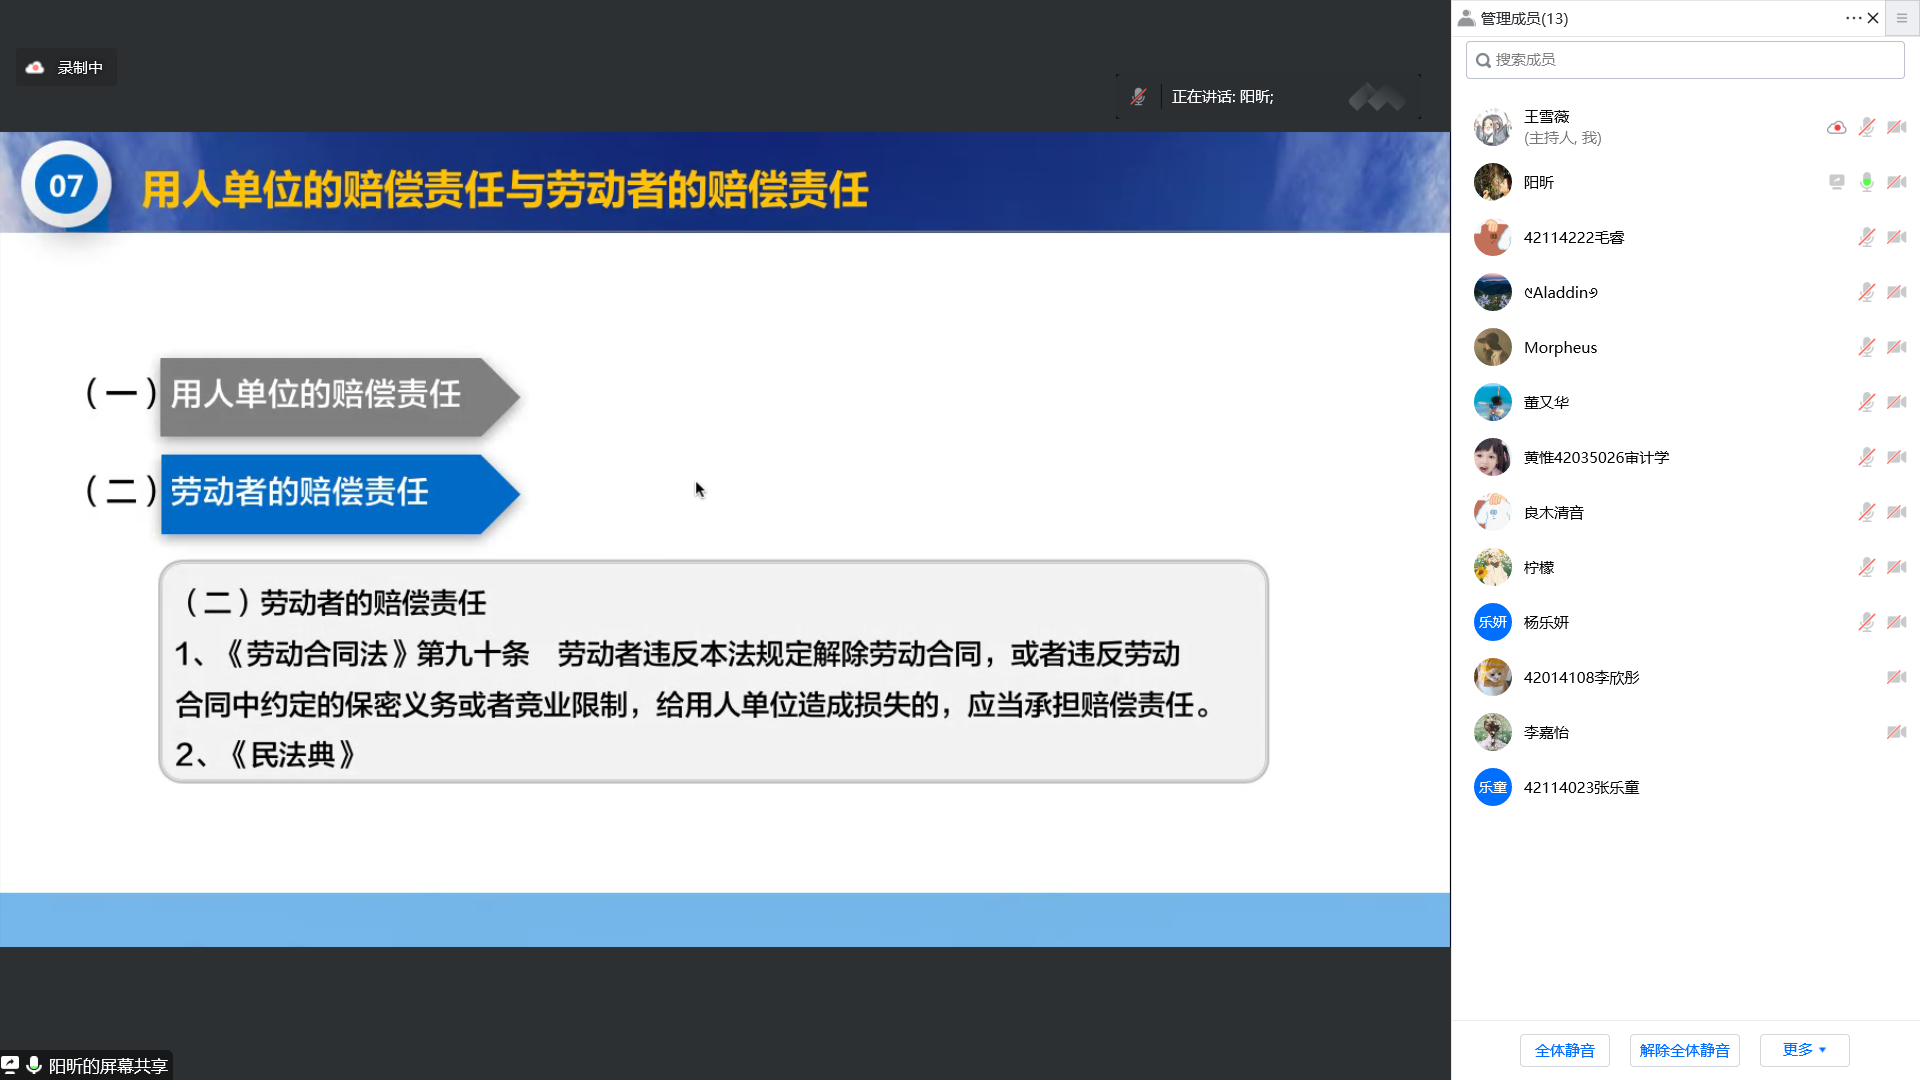Click muted microphone icon for 杨乐妍

(1866, 622)
